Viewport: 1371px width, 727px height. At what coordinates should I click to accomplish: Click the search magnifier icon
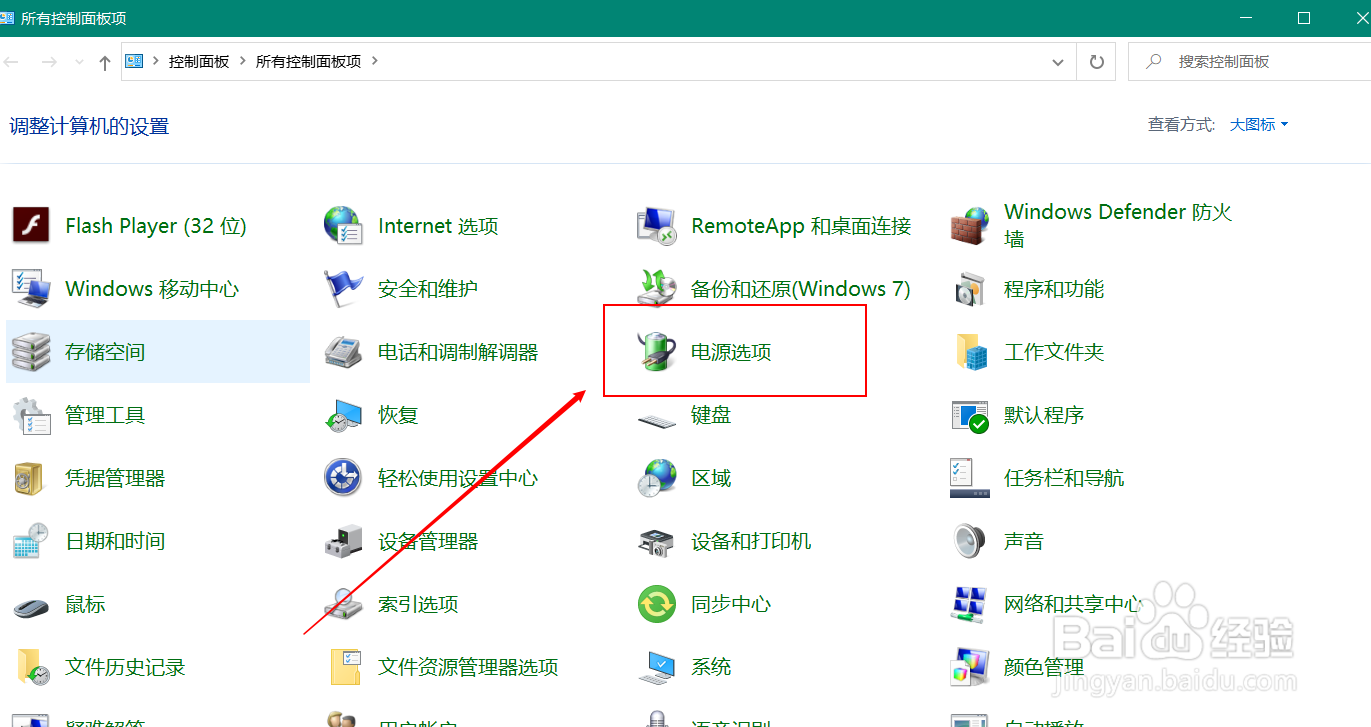(x=1154, y=61)
